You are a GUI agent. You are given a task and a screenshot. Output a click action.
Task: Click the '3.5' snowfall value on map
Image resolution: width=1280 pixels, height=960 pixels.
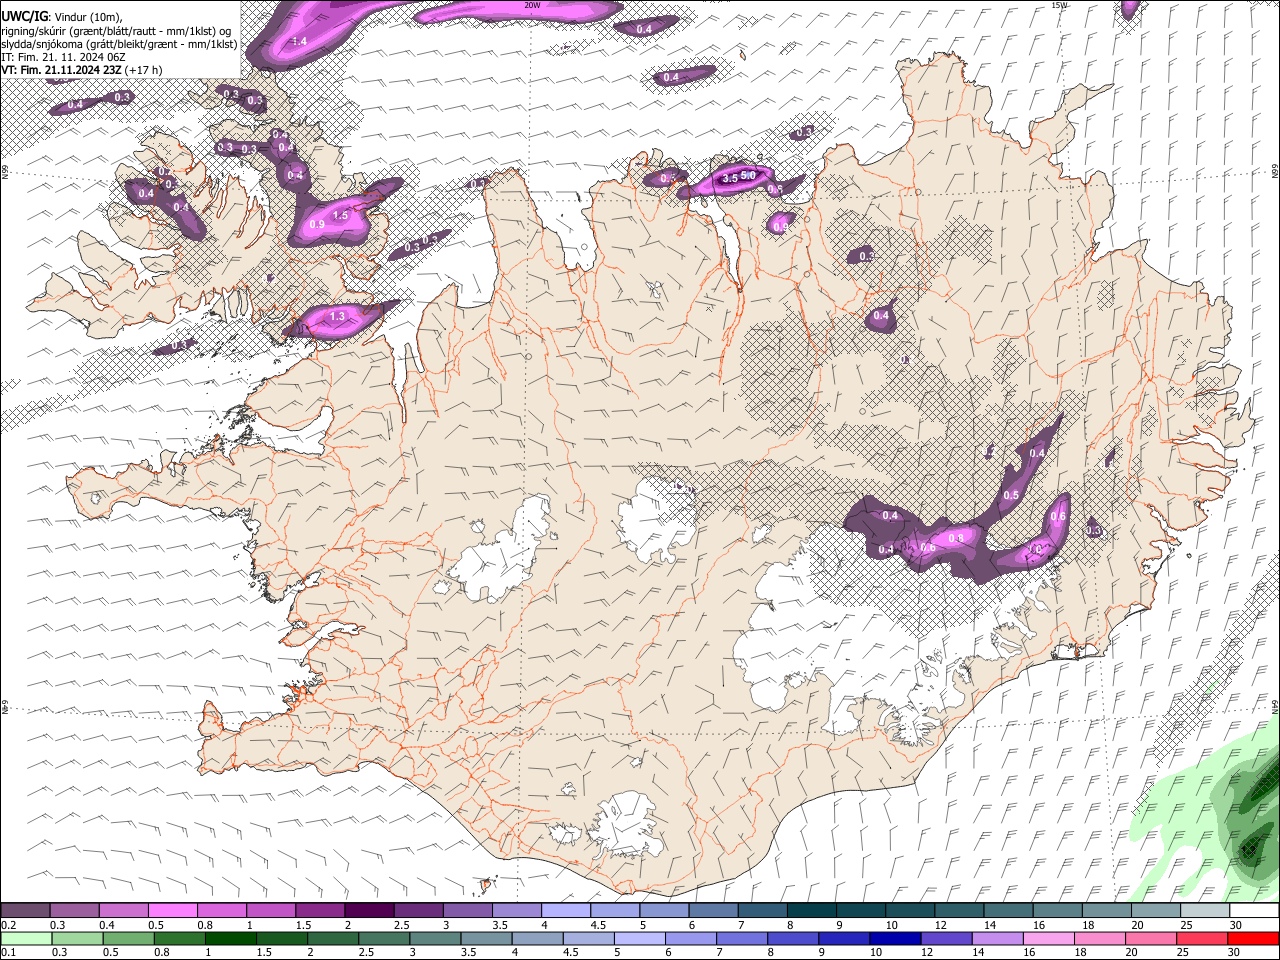[x=729, y=178]
